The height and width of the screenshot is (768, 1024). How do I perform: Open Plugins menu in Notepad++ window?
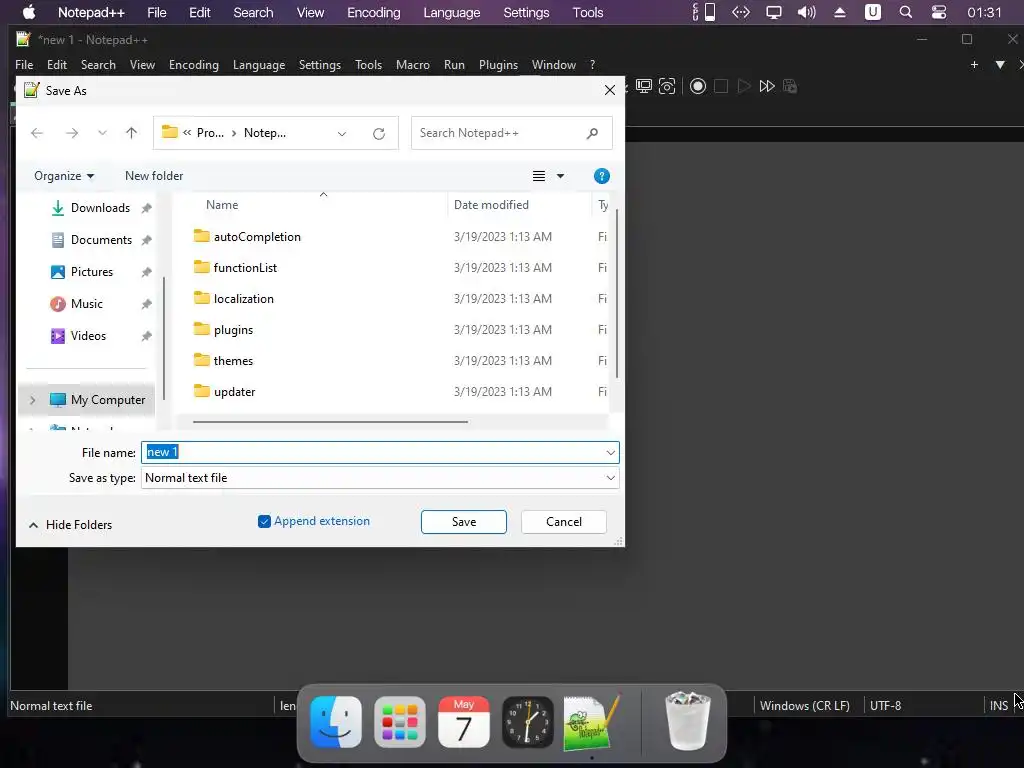click(x=498, y=65)
